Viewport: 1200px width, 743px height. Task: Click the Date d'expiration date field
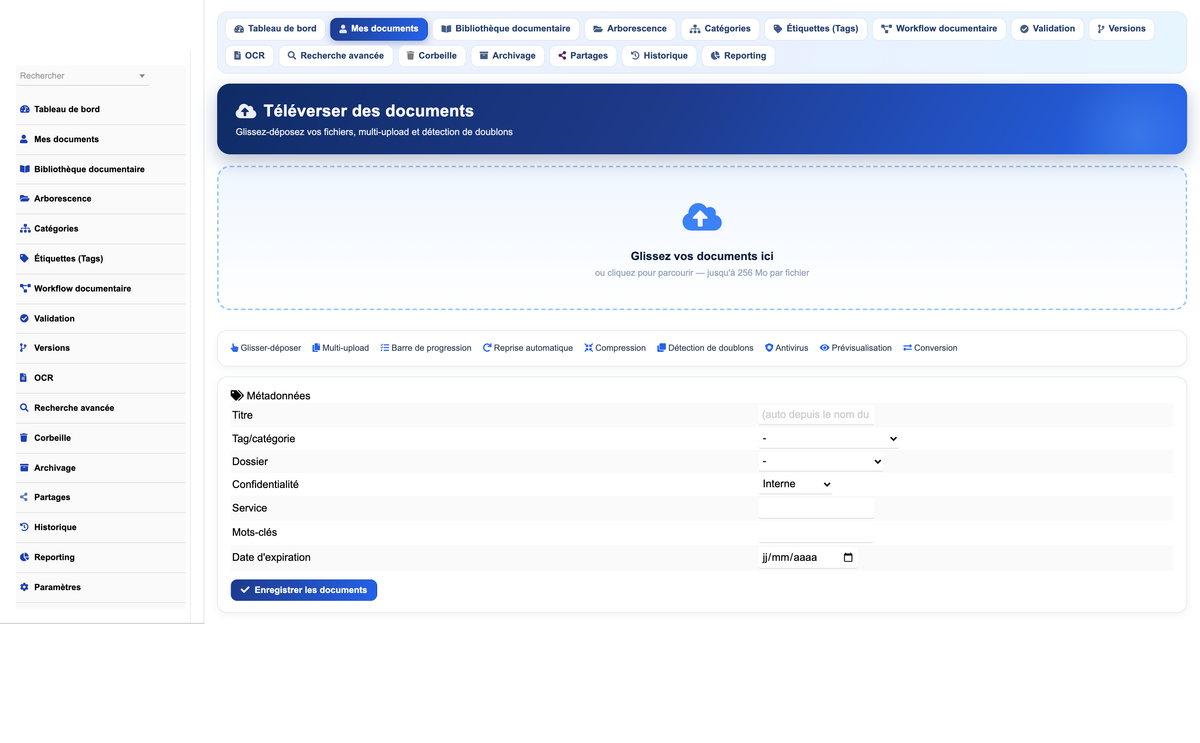click(808, 558)
